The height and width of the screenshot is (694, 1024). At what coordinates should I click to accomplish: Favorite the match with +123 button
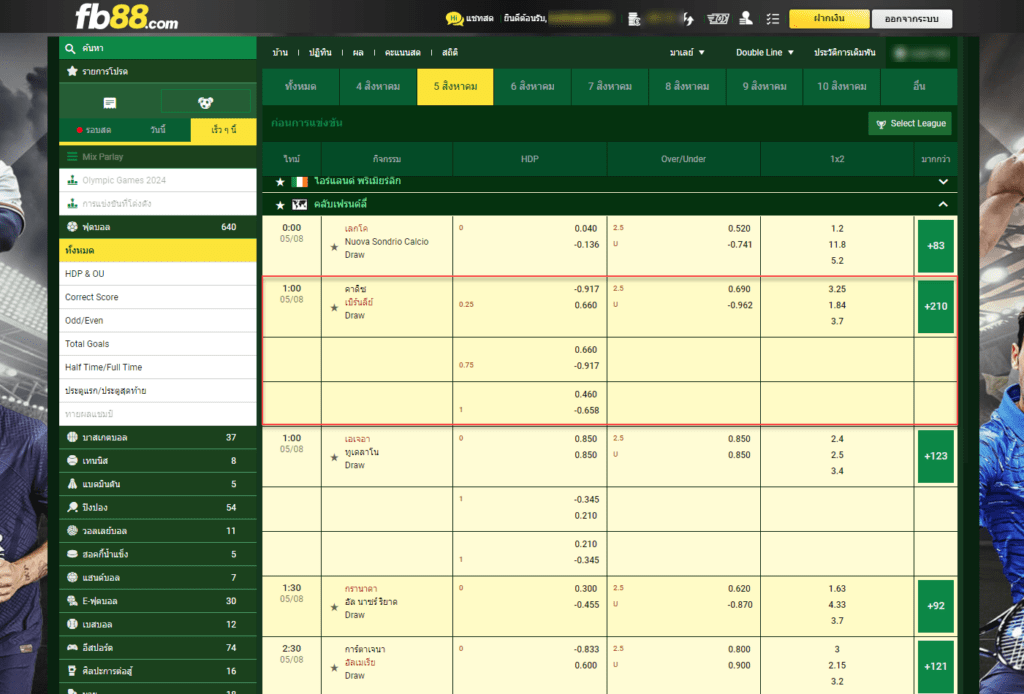[334, 458]
